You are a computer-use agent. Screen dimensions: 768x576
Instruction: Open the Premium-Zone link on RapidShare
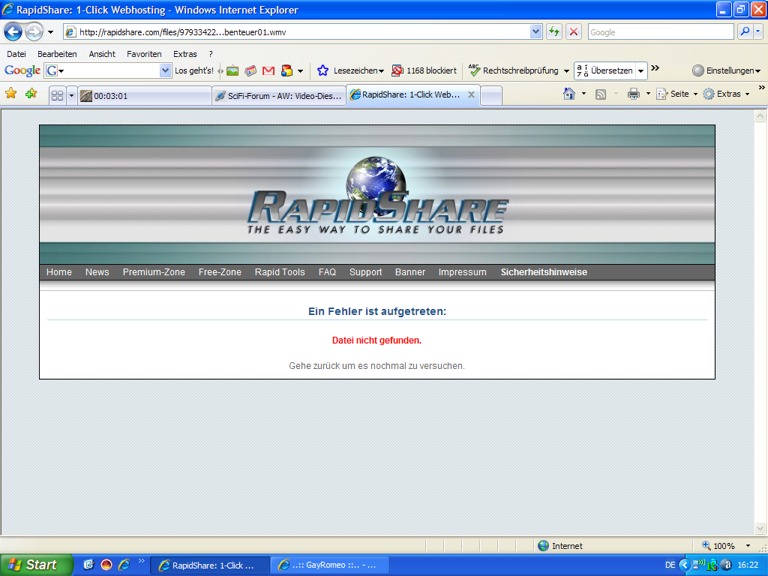click(153, 272)
